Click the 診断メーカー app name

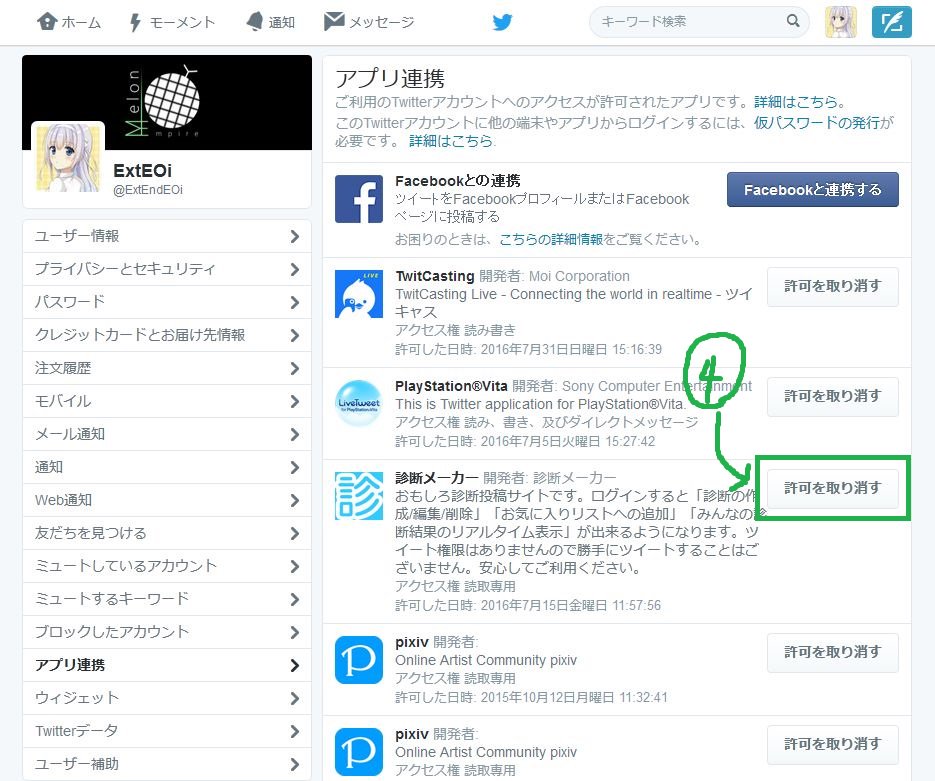tap(436, 478)
